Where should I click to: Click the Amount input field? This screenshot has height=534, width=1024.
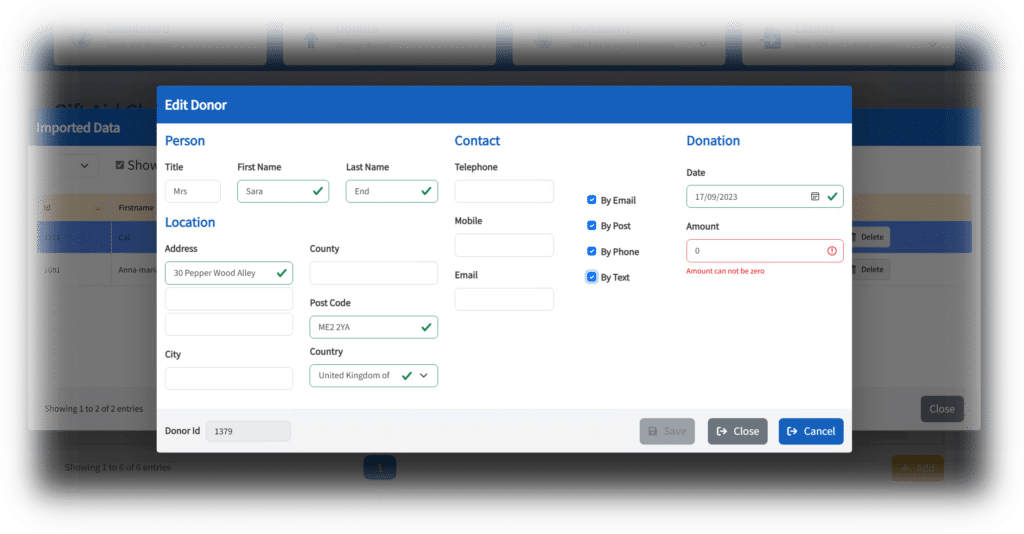765,251
